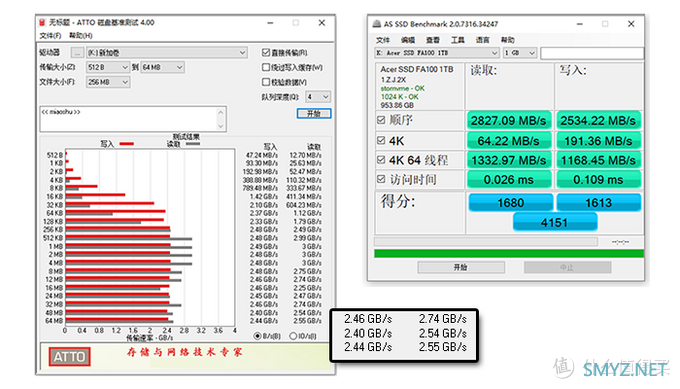Close the AS SSD Benchmark window
Screen dimensions: 680x389
click(631, 24)
